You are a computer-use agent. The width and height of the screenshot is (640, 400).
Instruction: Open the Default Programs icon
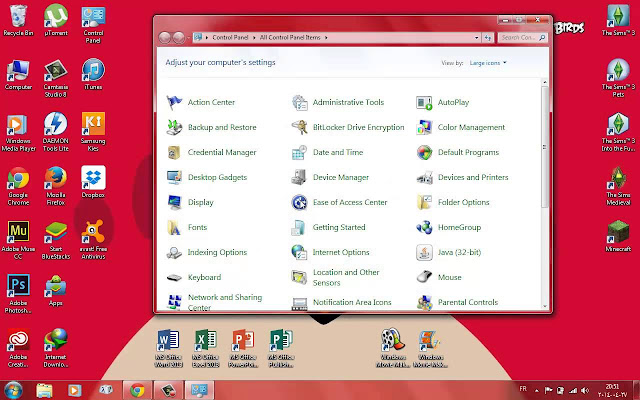424,152
